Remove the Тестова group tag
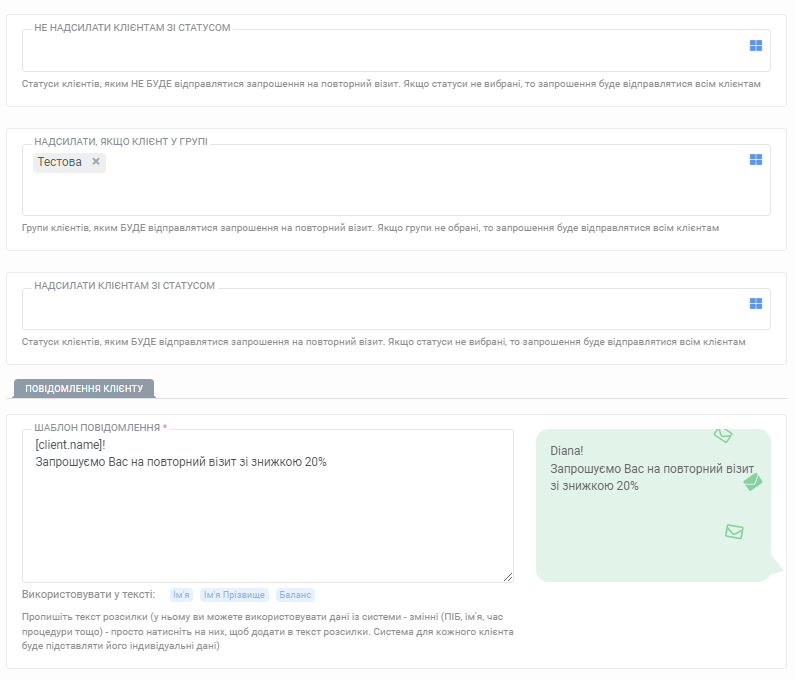795x680 pixels. tap(96, 161)
